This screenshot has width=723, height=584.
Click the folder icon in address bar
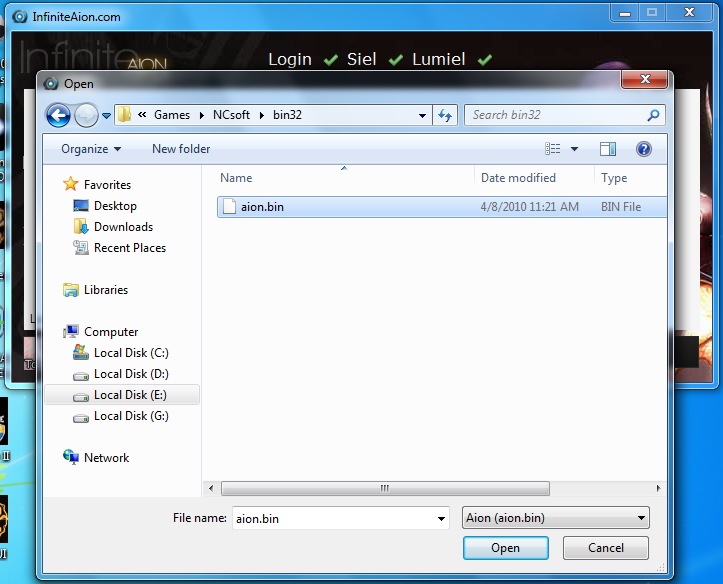tap(124, 115)
